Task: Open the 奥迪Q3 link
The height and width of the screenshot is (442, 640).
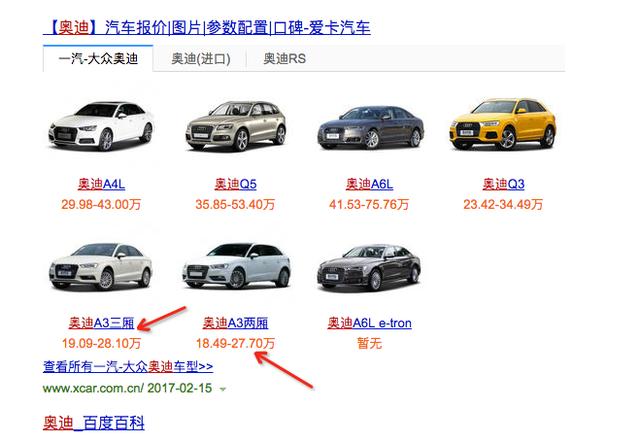Action: [x=503, y=184]
